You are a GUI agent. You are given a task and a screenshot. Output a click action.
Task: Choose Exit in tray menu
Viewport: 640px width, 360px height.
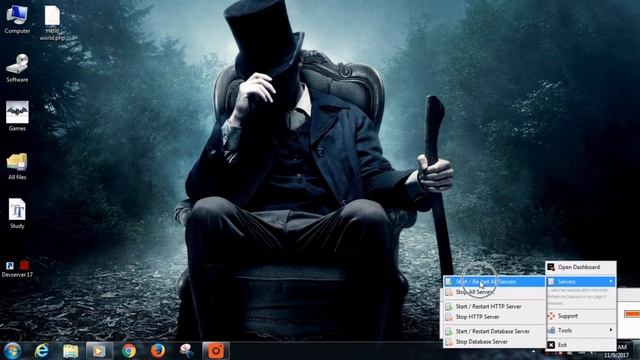[x=581, y=345]
